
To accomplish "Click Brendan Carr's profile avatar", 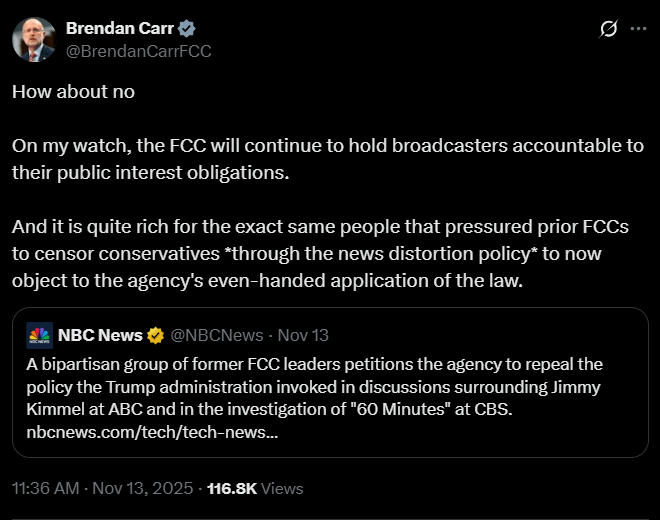I will [34, 39].
